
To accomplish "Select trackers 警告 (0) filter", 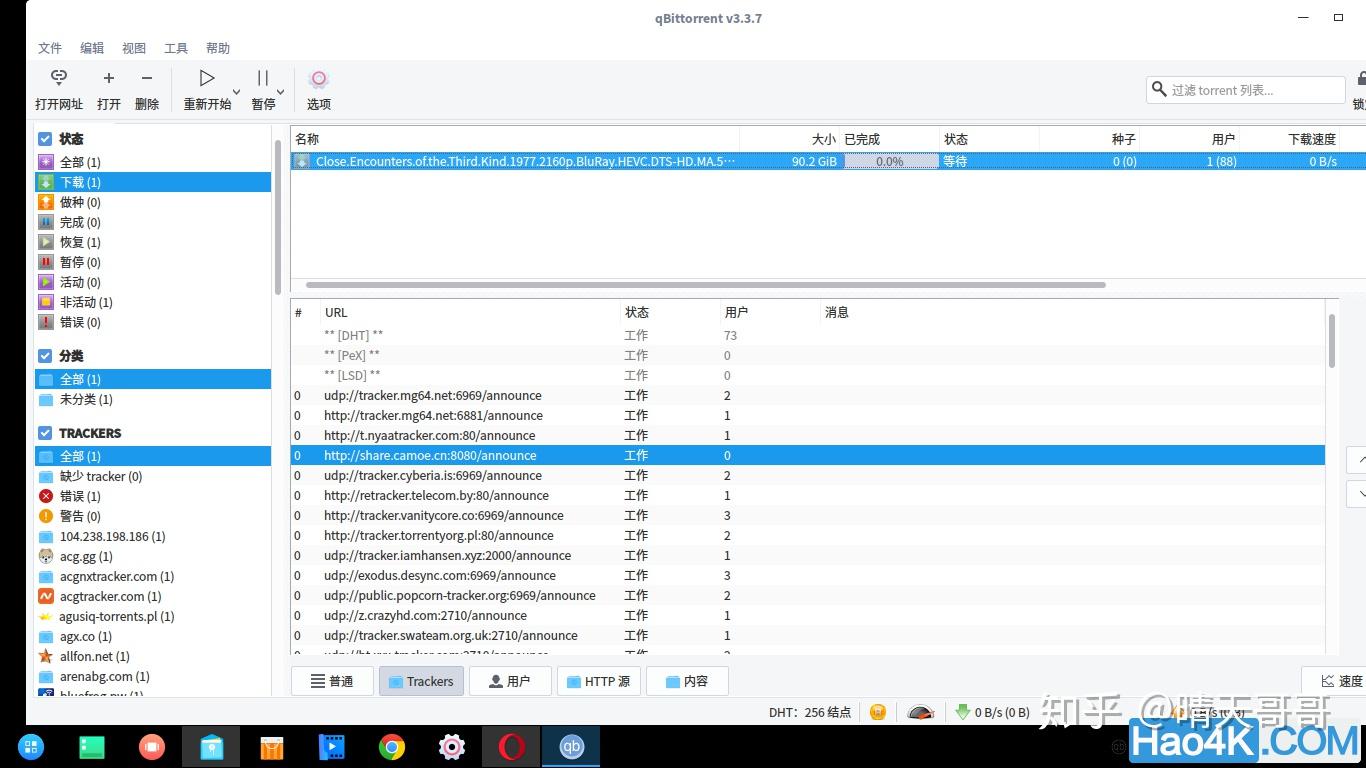I will (153, 516).
